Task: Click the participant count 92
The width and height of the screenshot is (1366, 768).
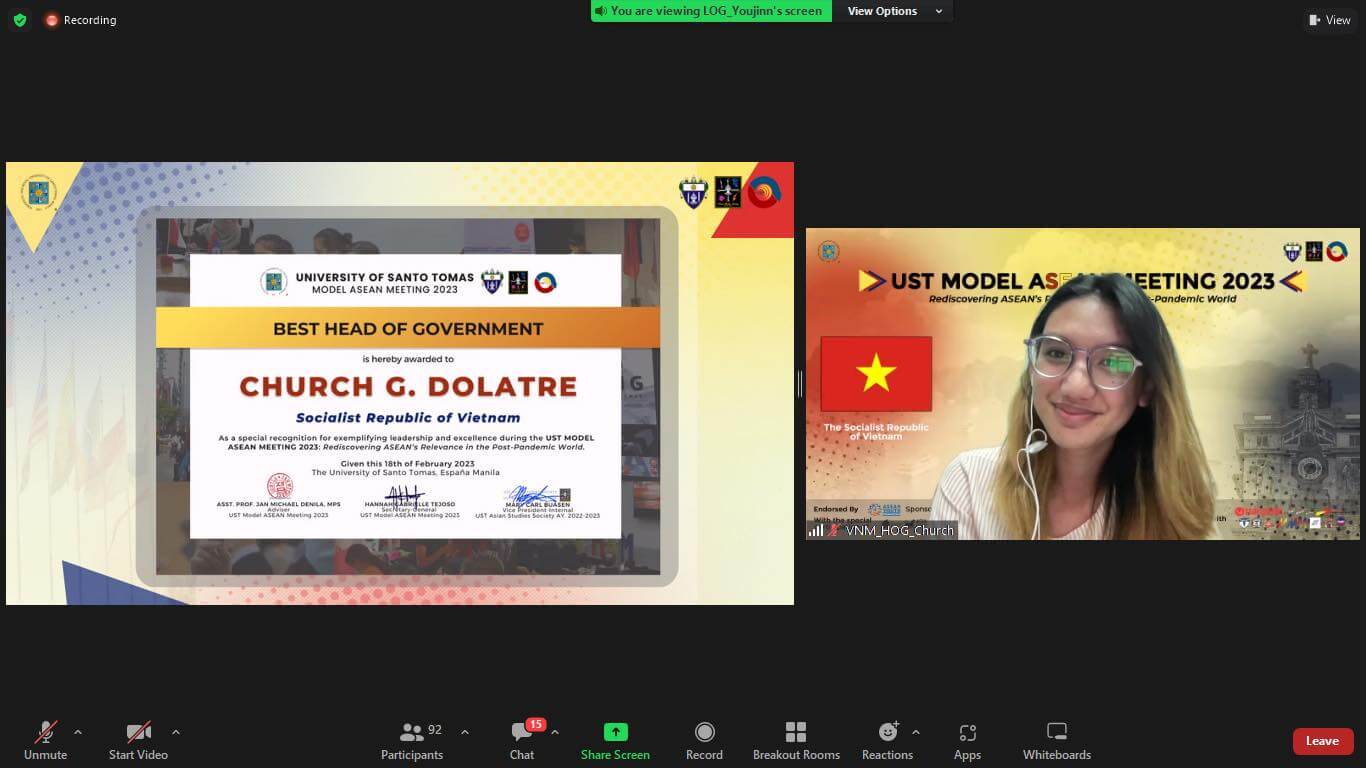Action: [435, 730]
